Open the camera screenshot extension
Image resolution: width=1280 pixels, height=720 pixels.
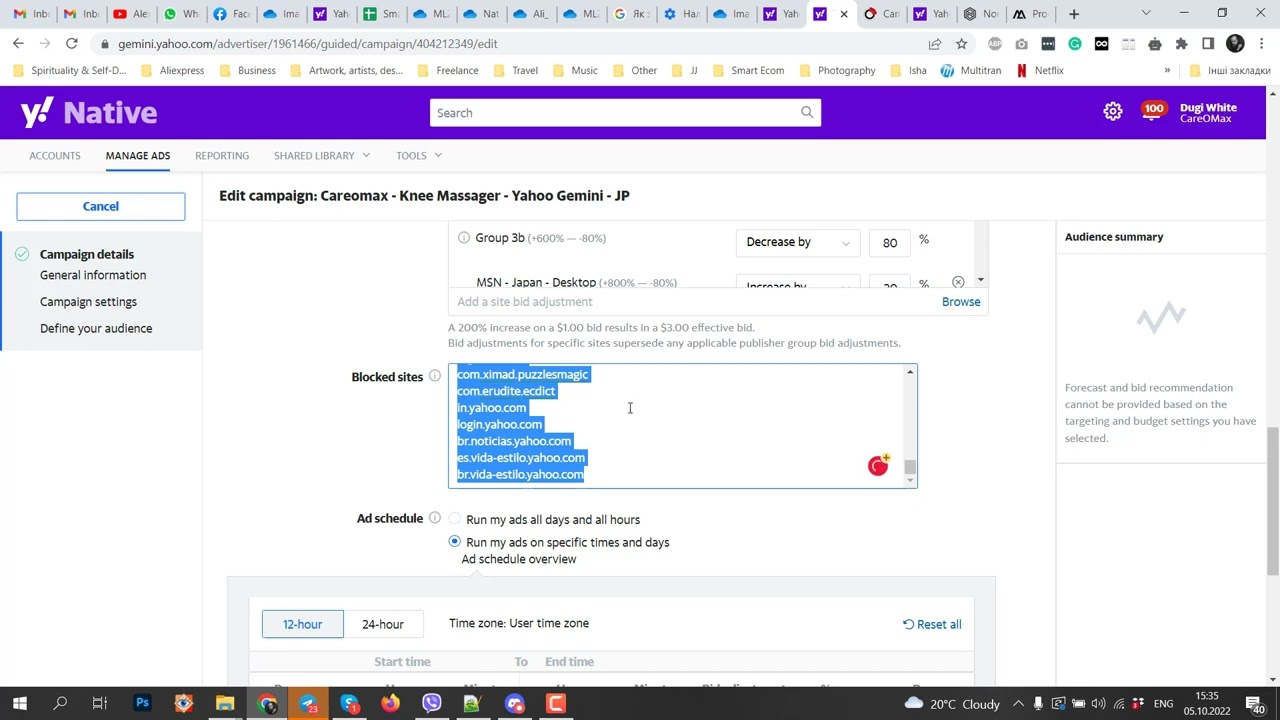point(1021,44)
